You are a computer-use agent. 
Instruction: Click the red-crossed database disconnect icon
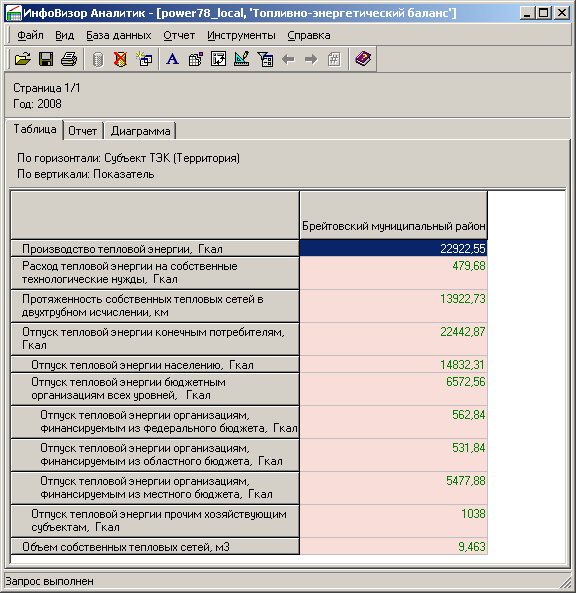[x=121, y=59]
